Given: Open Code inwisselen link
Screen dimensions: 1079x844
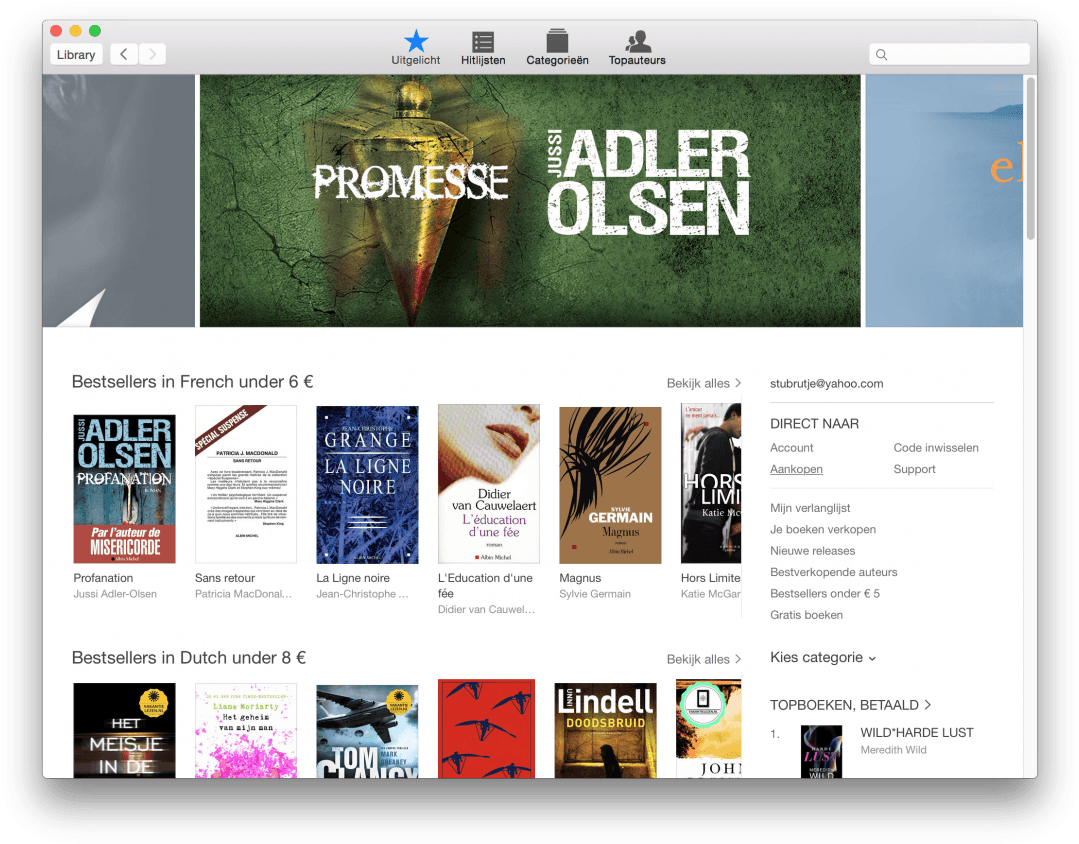Looking at the screenshot, I should (936, 448).
